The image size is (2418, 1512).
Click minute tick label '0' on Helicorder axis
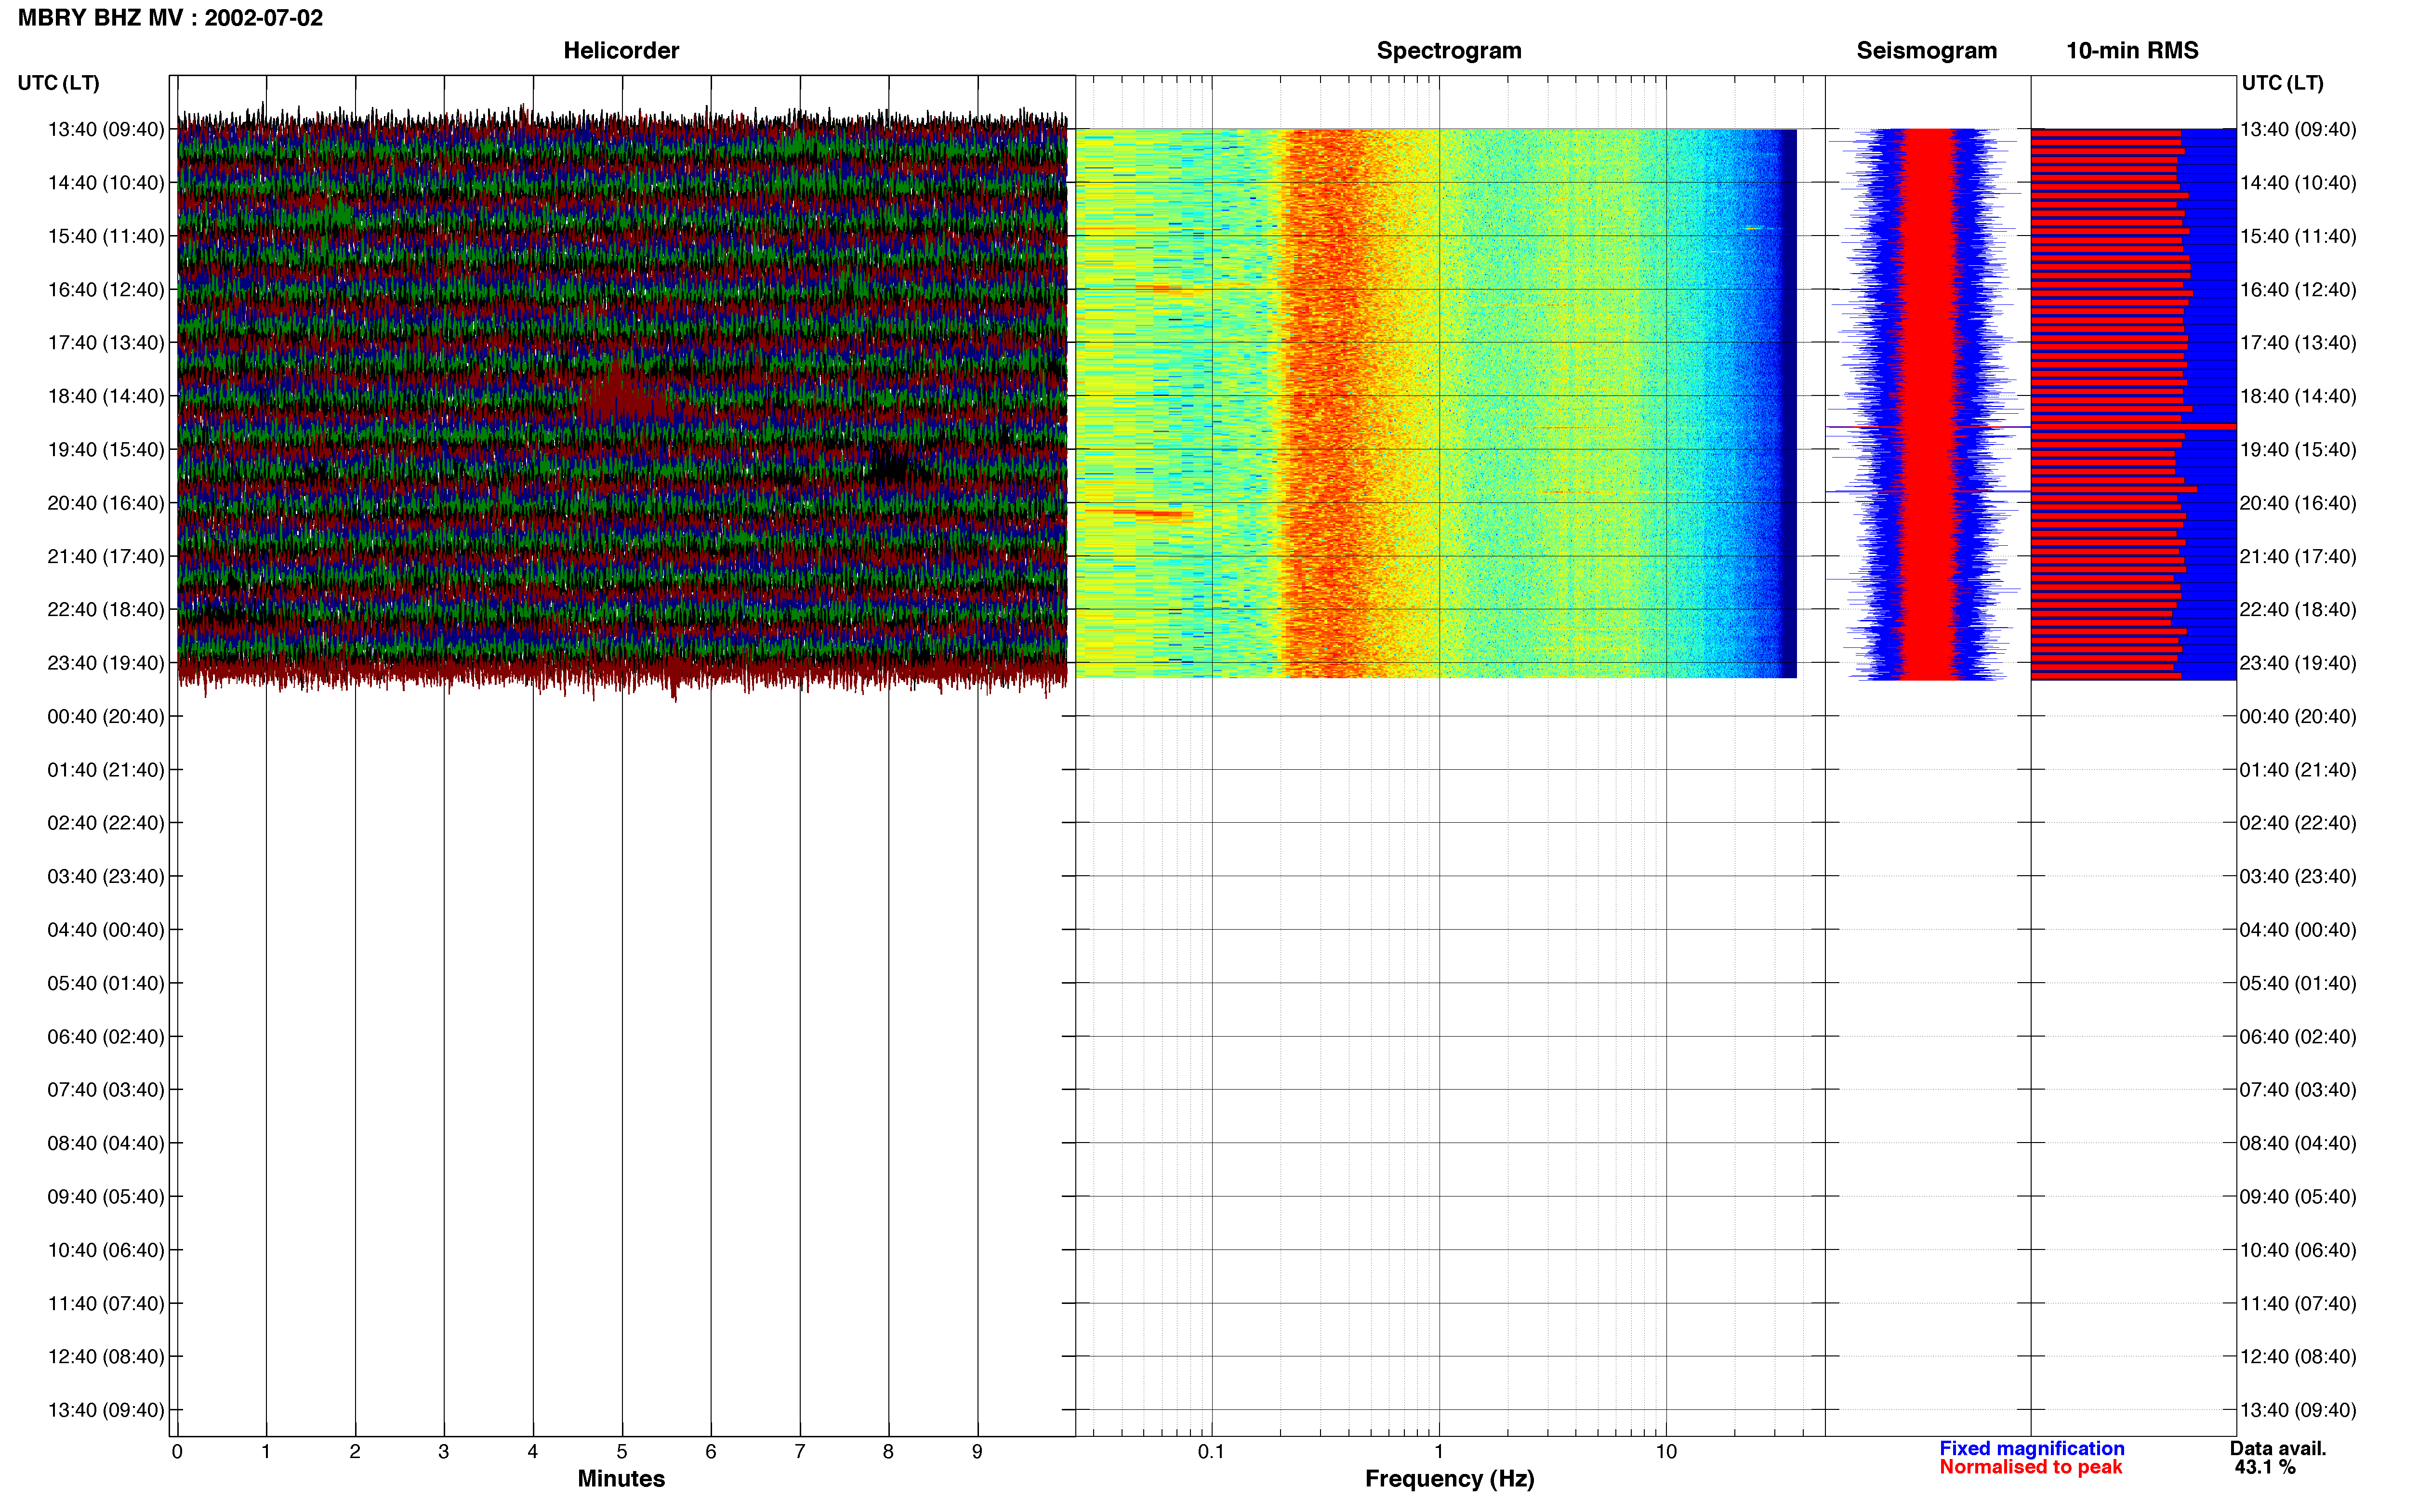point(177,1452)
